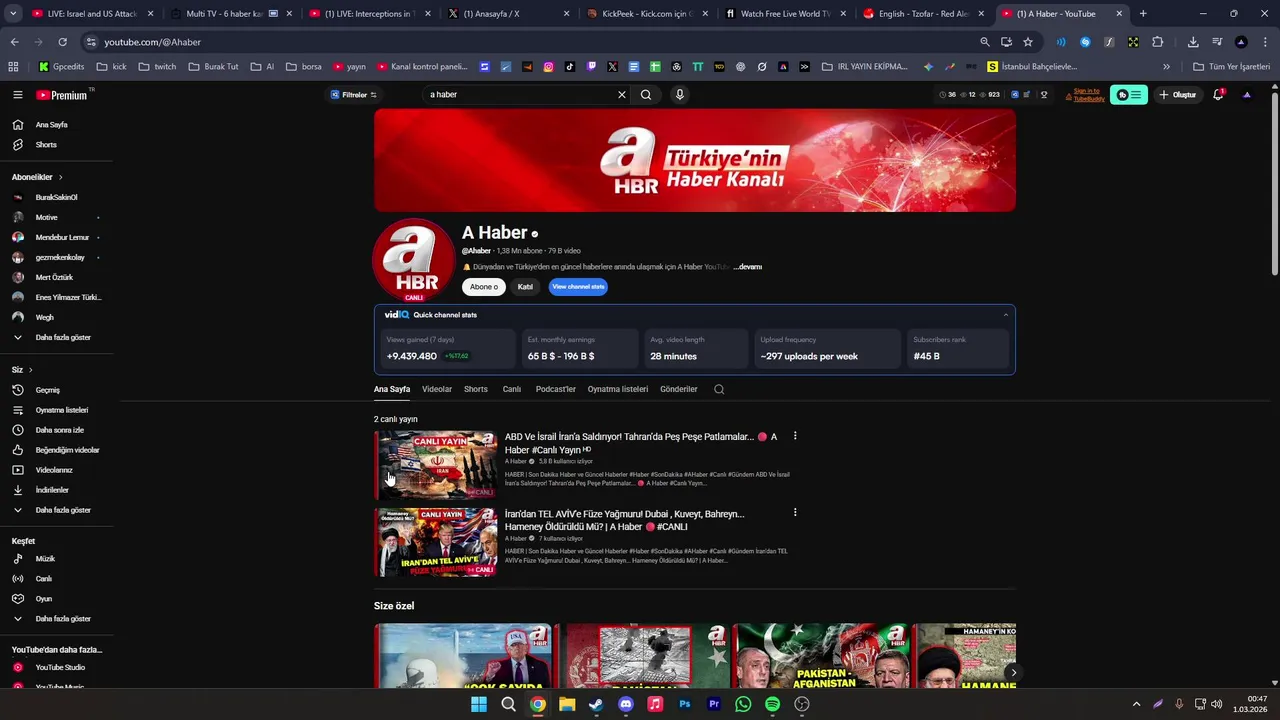Expand channel description with ...devamı
The image size is (1280, 720).
pos(747,267)
